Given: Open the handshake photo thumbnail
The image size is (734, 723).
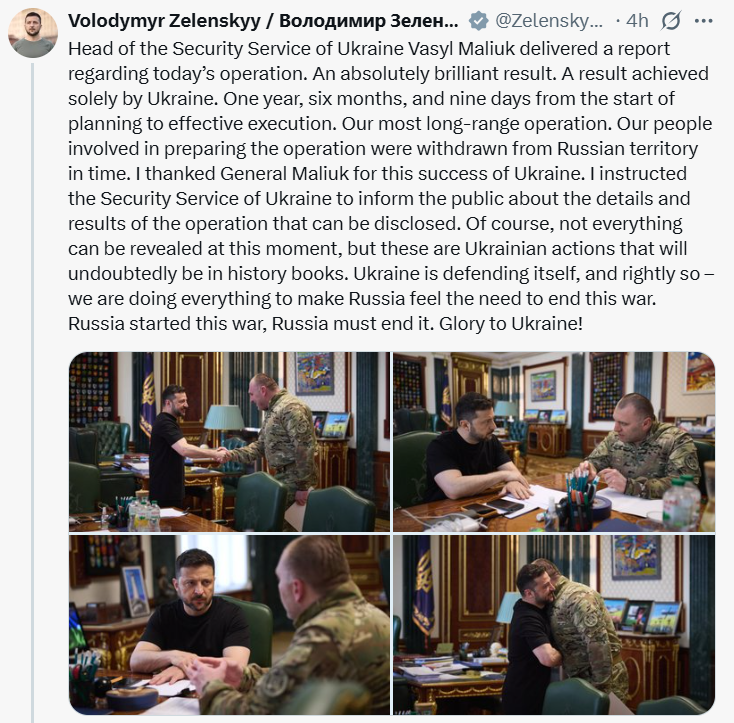Looking at the screenshot, I should [229, 442].
